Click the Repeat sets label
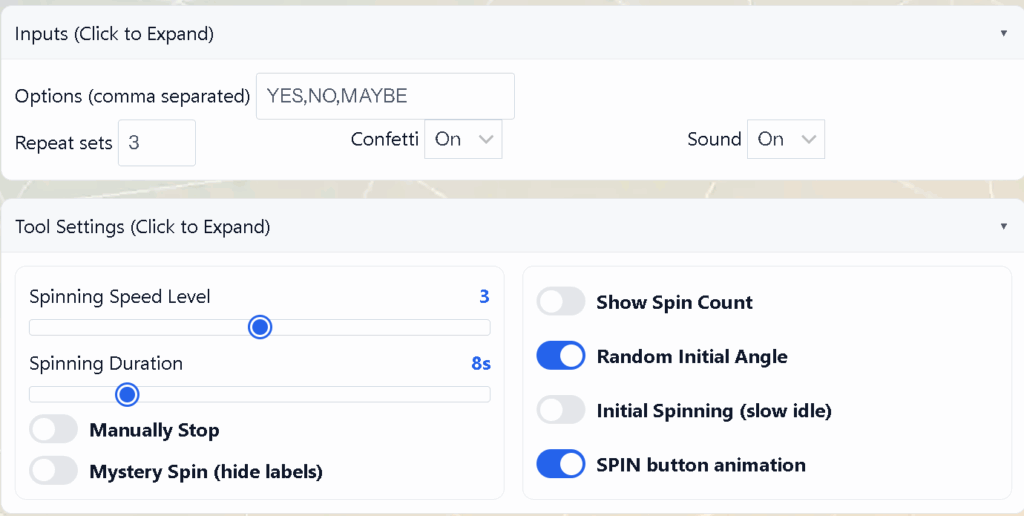The image size is (1024, 516). (64, 143)
